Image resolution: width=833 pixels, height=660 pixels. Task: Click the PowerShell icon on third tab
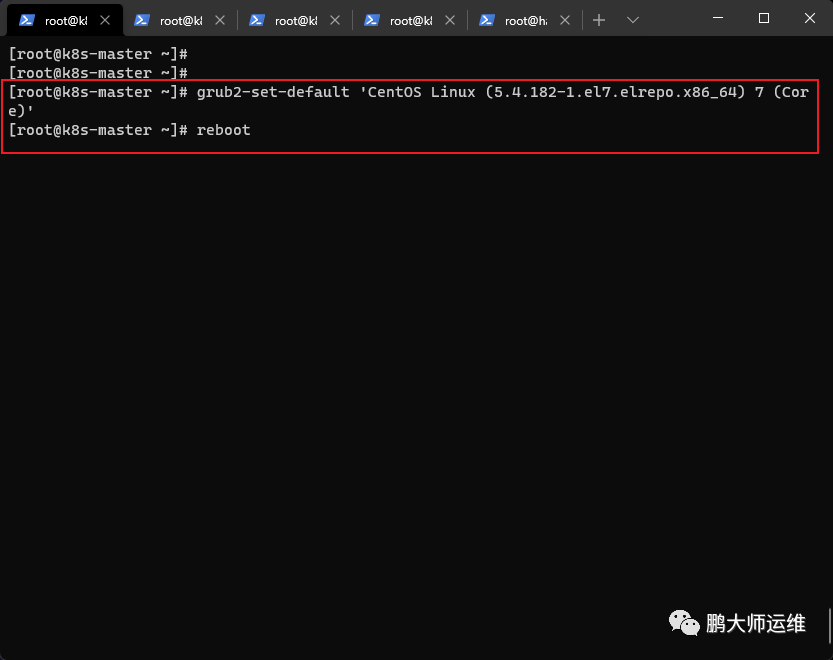pos(257,20)
